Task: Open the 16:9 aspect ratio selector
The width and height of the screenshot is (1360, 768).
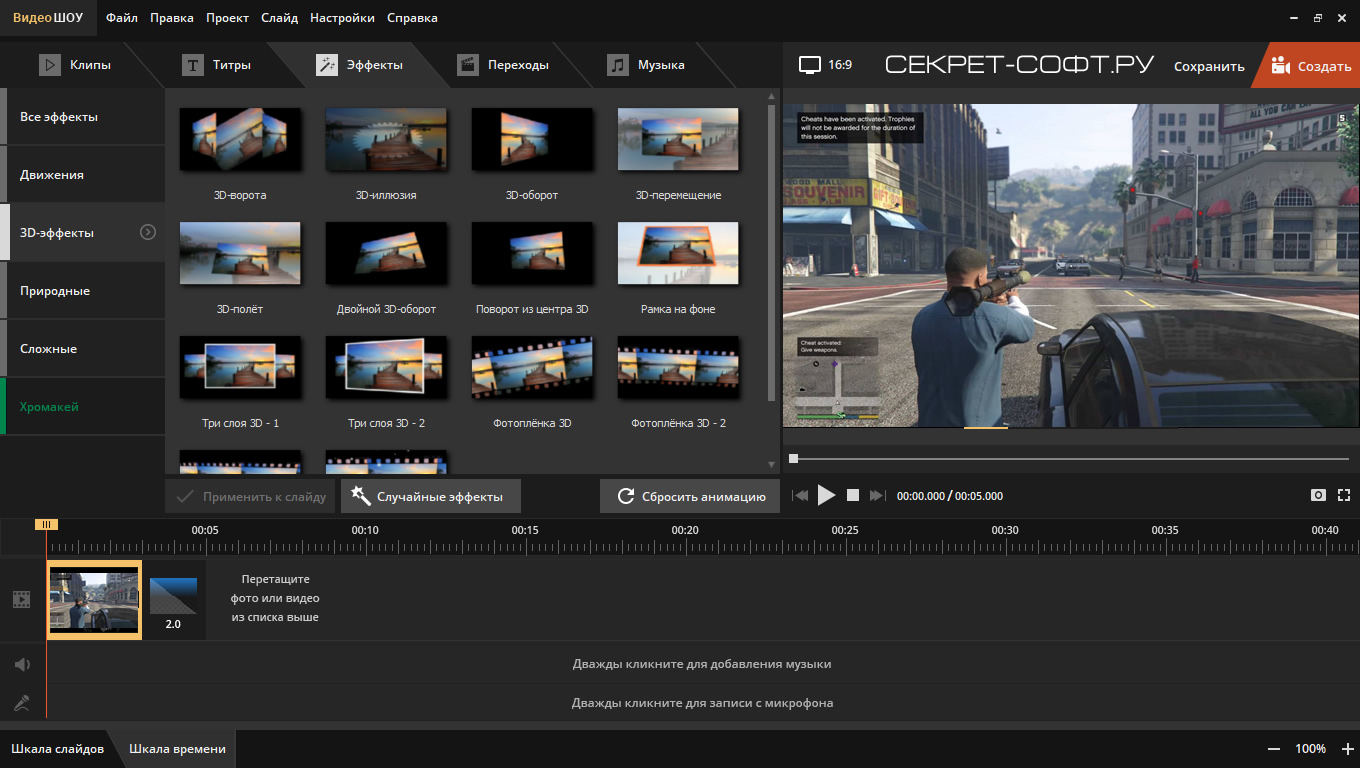Action: click(826, 65)
